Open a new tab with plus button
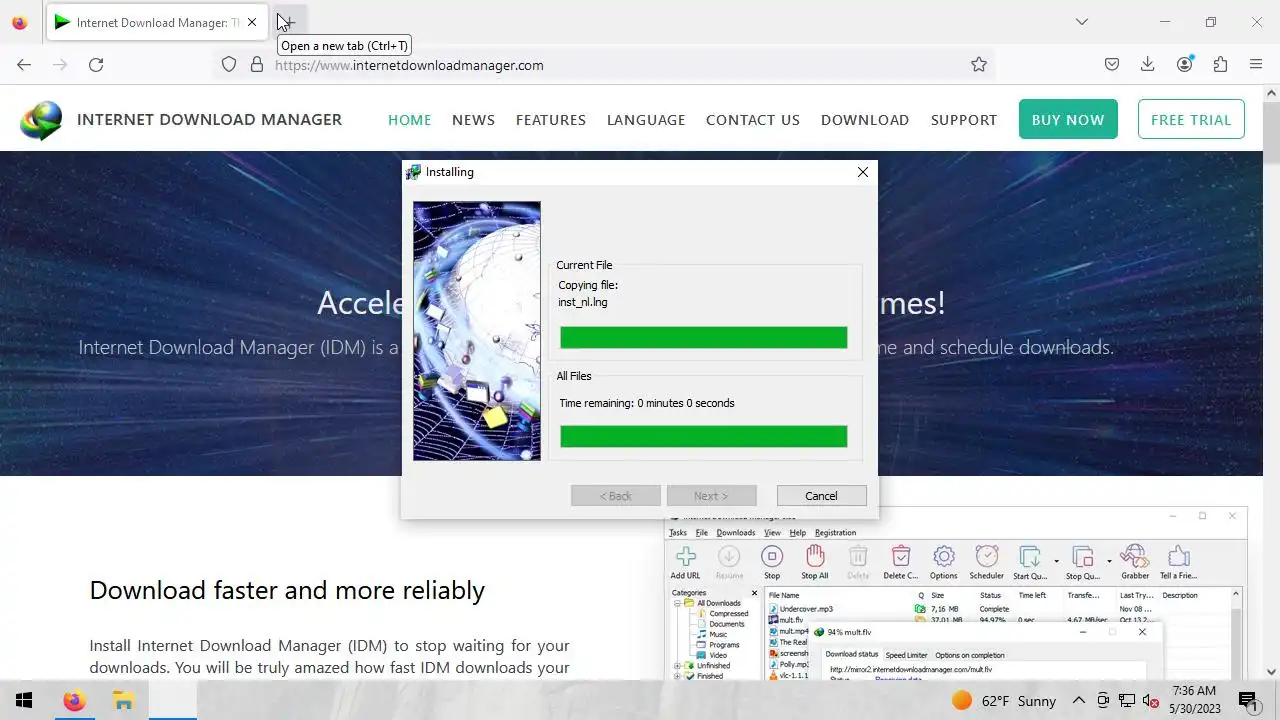 [x=287, y=22]
